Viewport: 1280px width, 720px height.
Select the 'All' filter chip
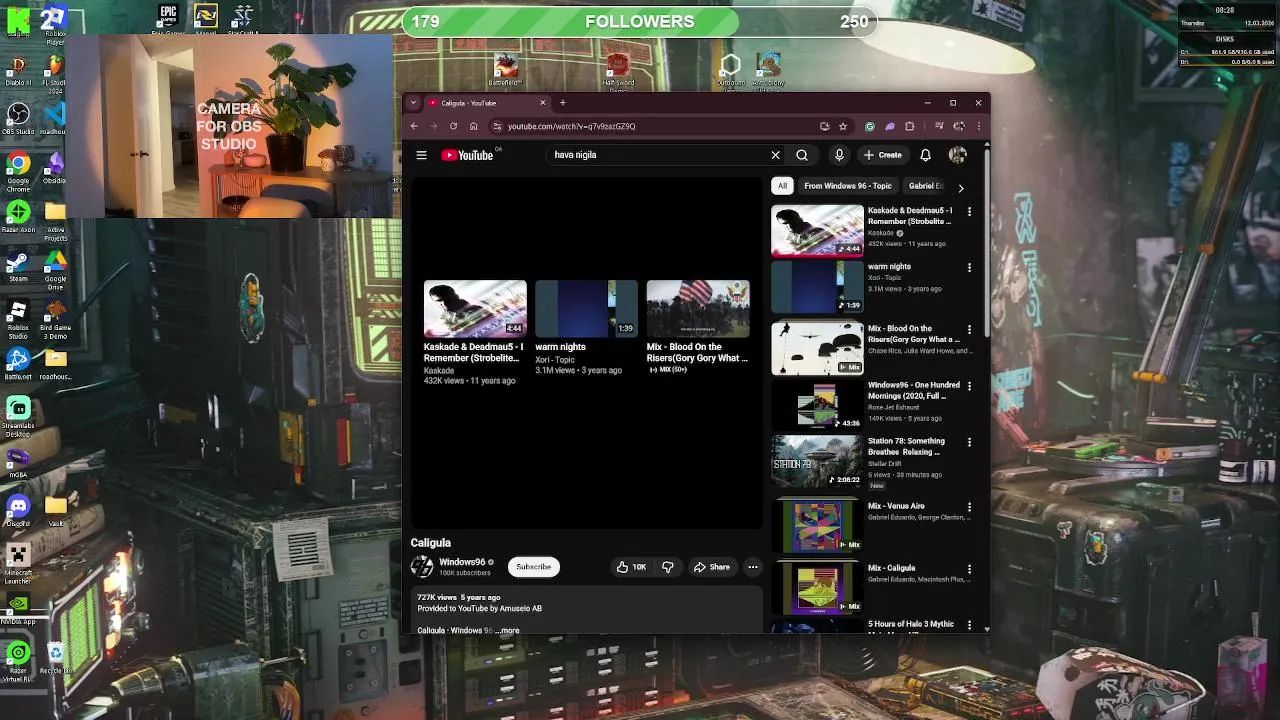[x=782, y=186]
